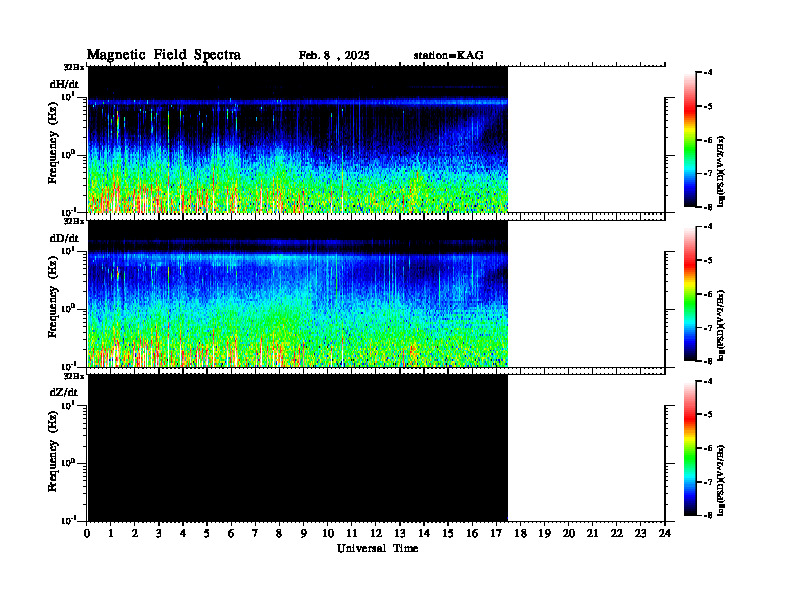Click the -8 value on bottom colorbar

(708, 515)
